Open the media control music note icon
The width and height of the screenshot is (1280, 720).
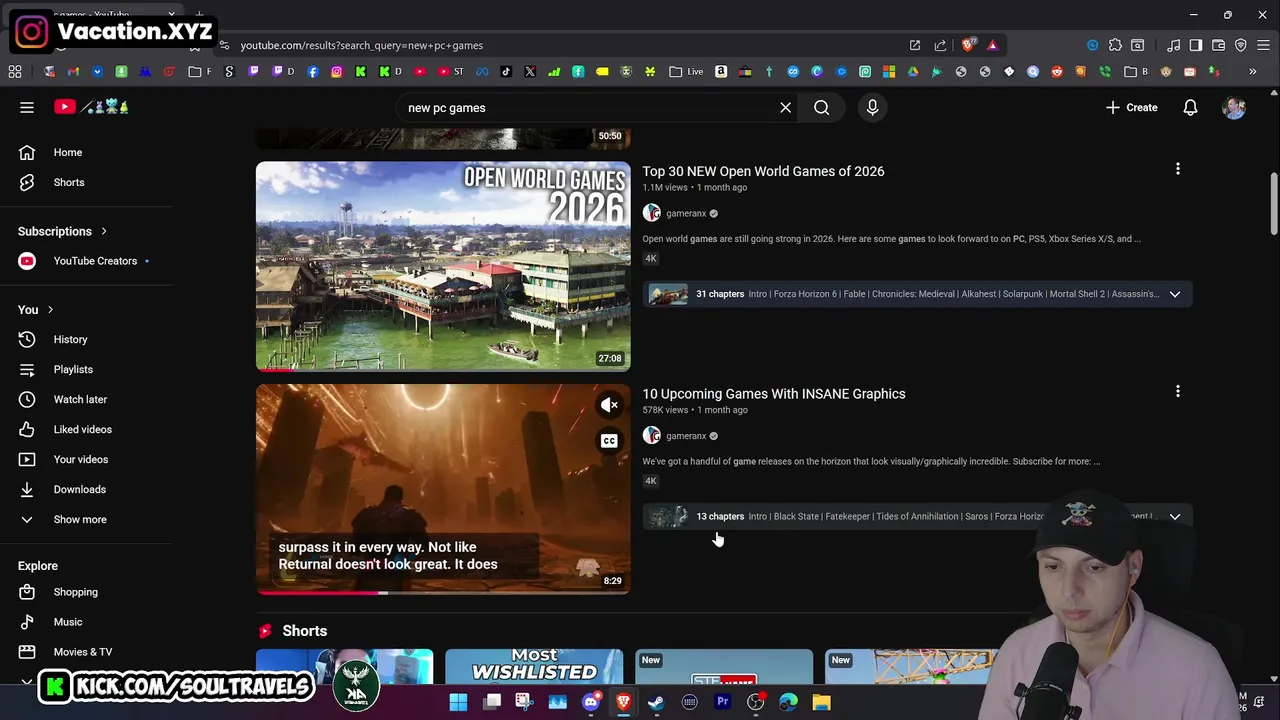point(1173,45)
